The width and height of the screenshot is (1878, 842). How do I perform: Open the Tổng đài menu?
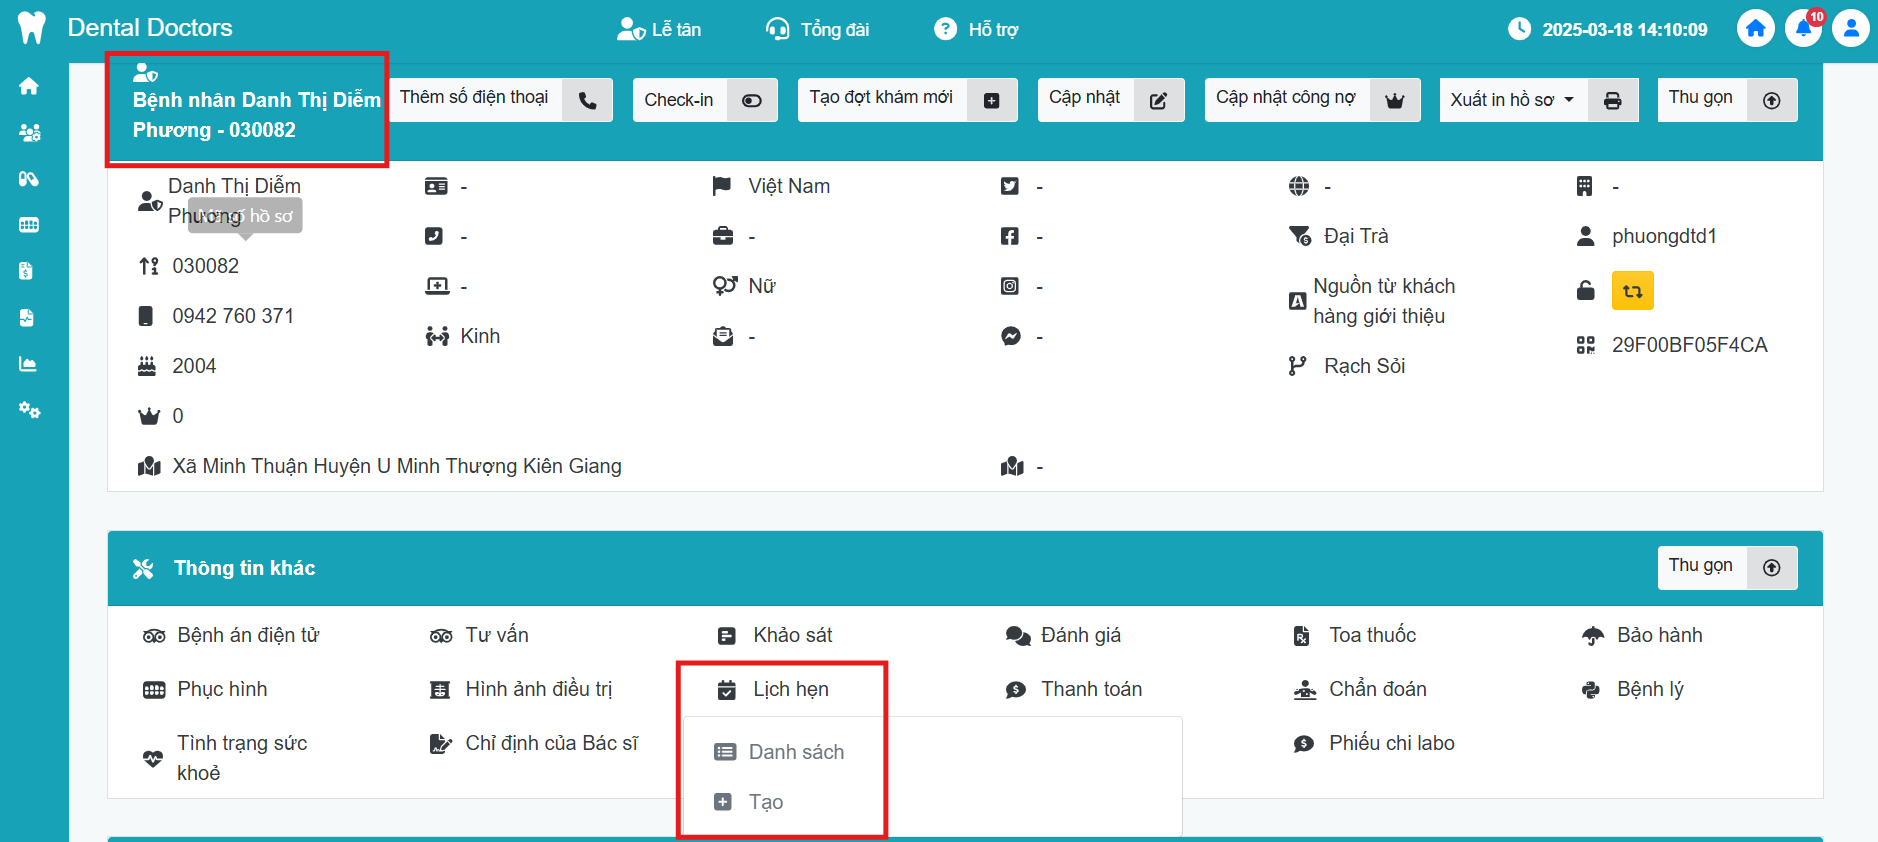(x=817, y=30)
